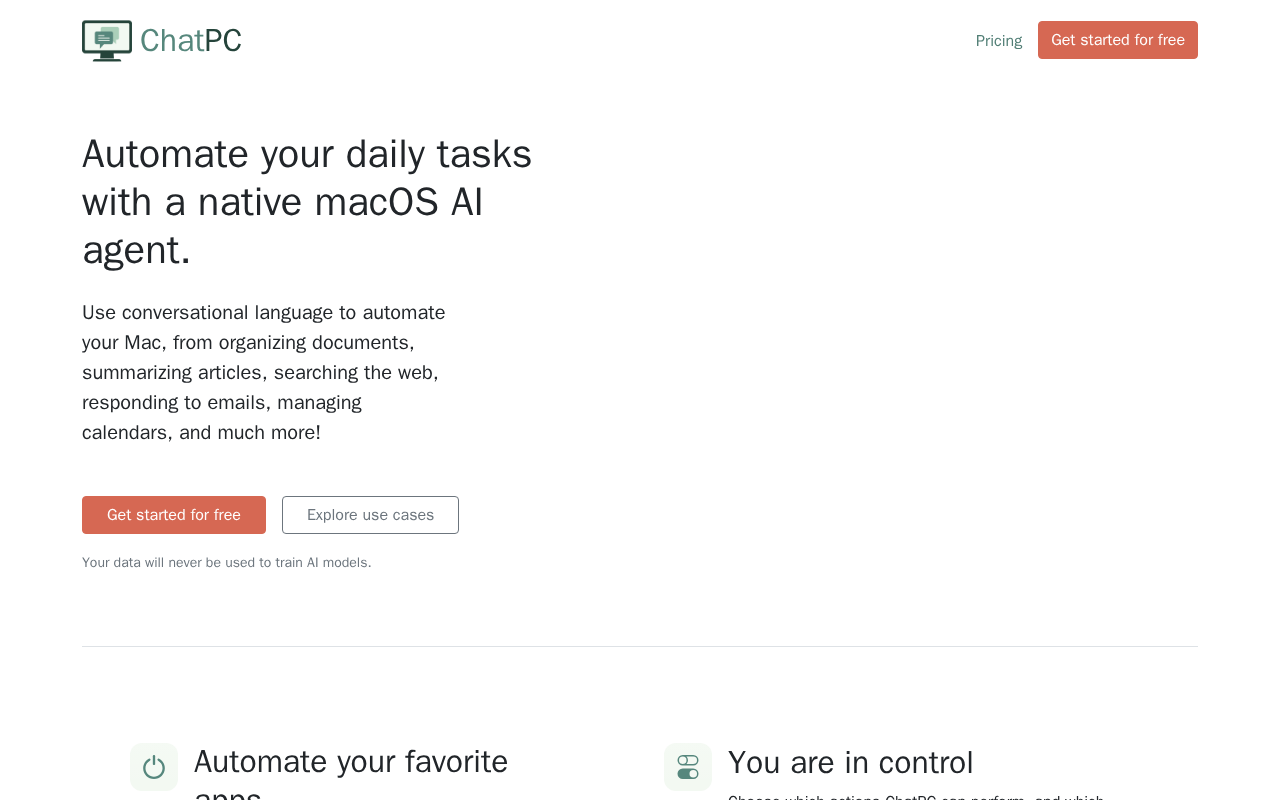
Task: Click the green Chat part of the logo text
Action: pyautogui.click(x=172, y=41)
